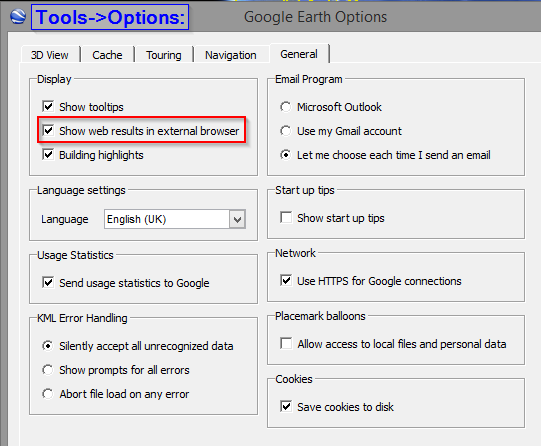Select the Touring tab

(x=164, y=55)
